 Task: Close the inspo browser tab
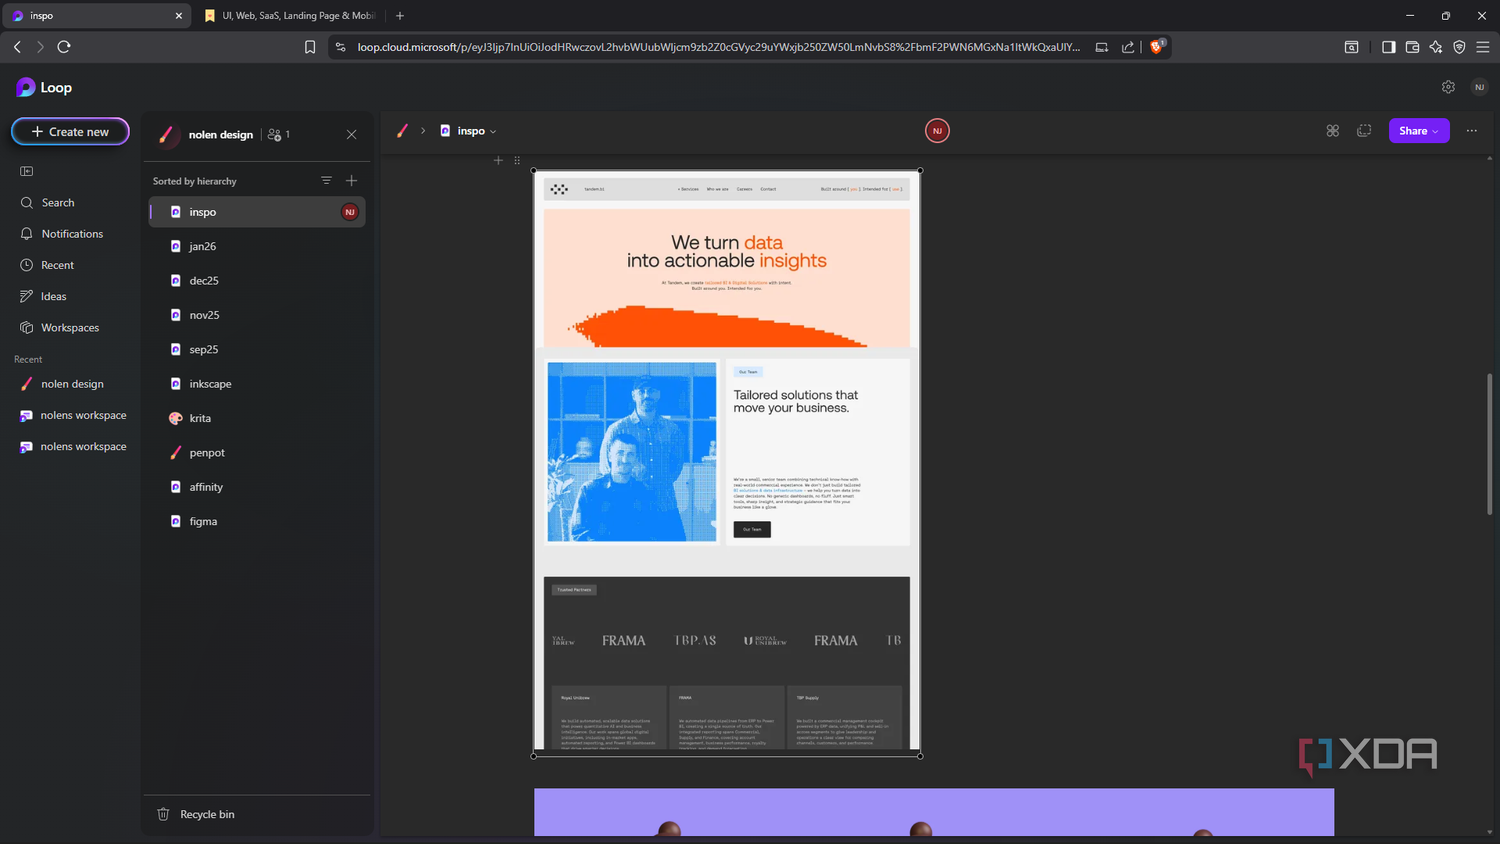(179, 16)
